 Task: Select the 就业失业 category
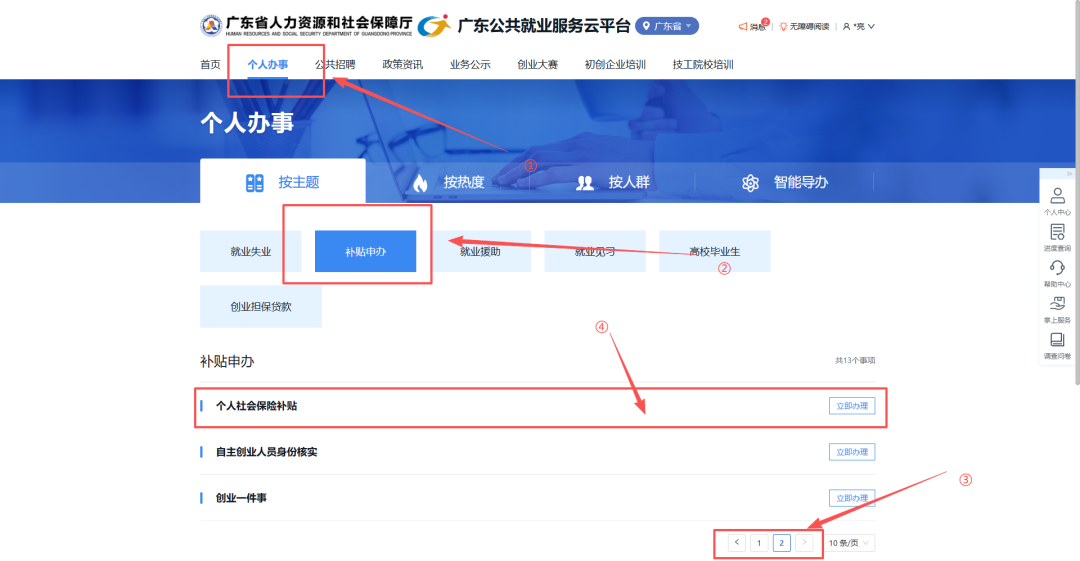click(251, 252)
